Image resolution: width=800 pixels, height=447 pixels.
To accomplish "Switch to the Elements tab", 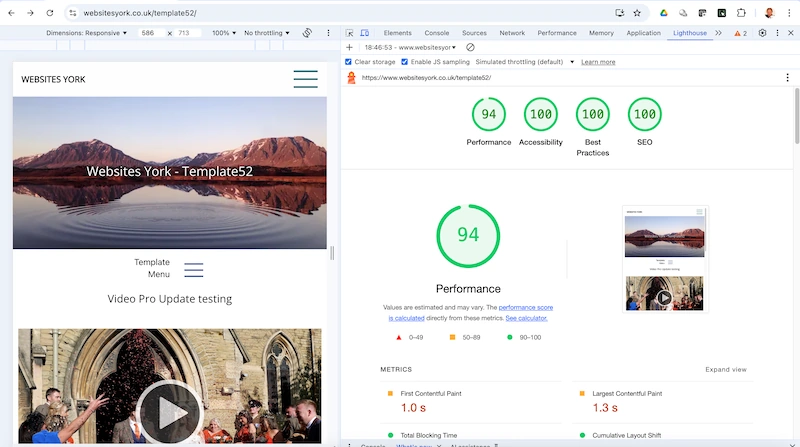I will [x=397, y=33].
